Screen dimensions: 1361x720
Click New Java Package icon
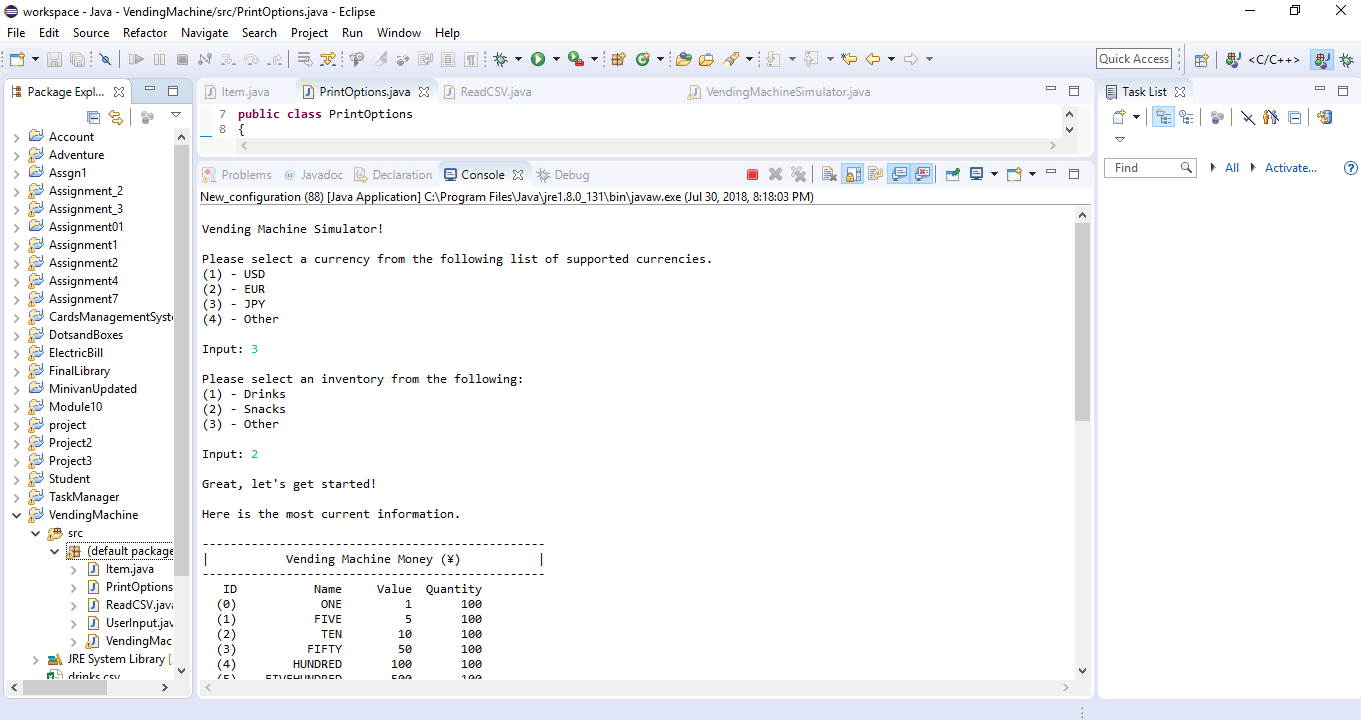(618, 59)
